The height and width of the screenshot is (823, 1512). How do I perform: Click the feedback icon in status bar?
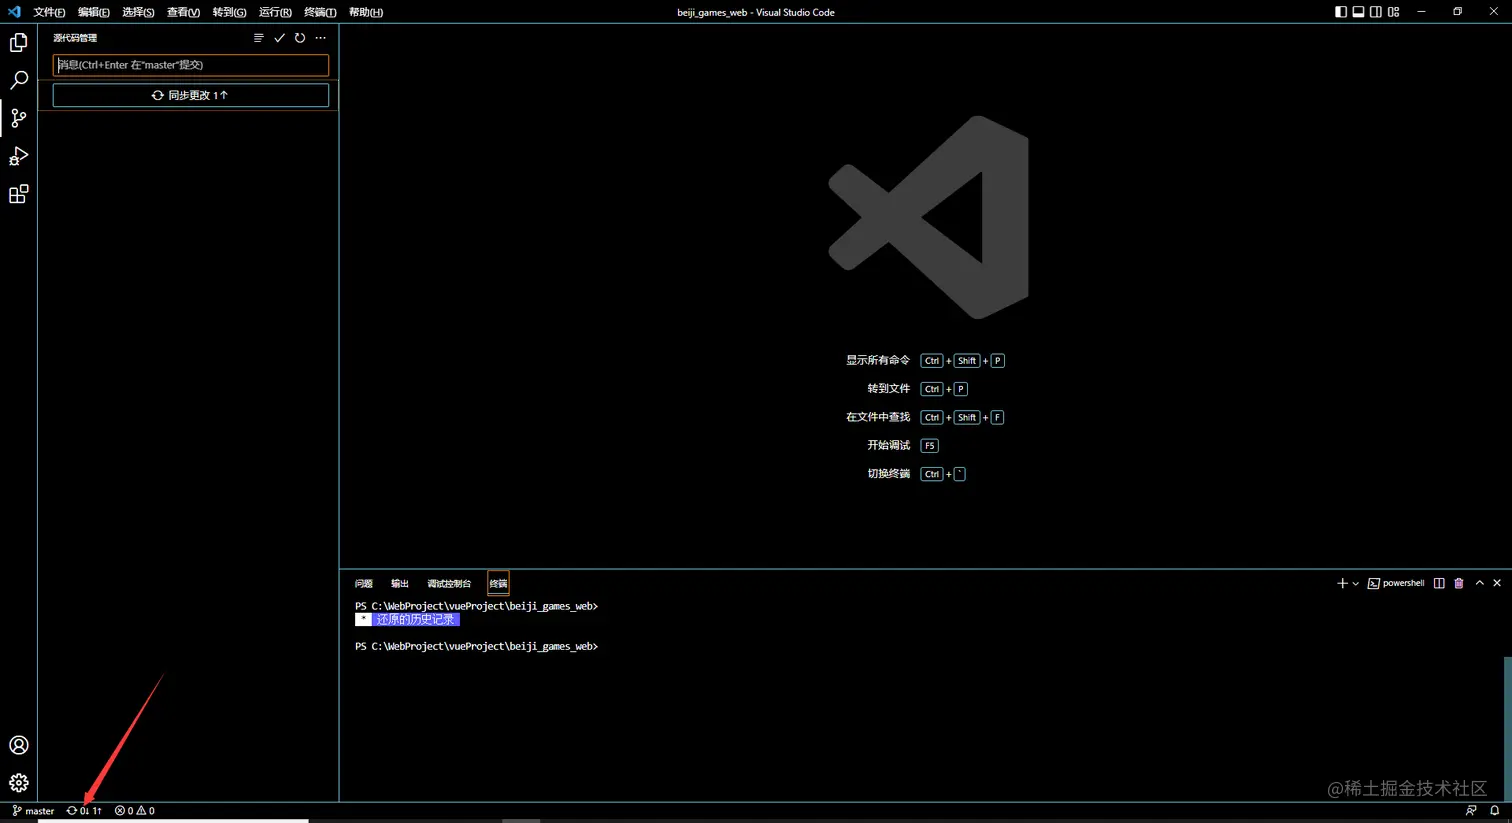[1471, 811]
